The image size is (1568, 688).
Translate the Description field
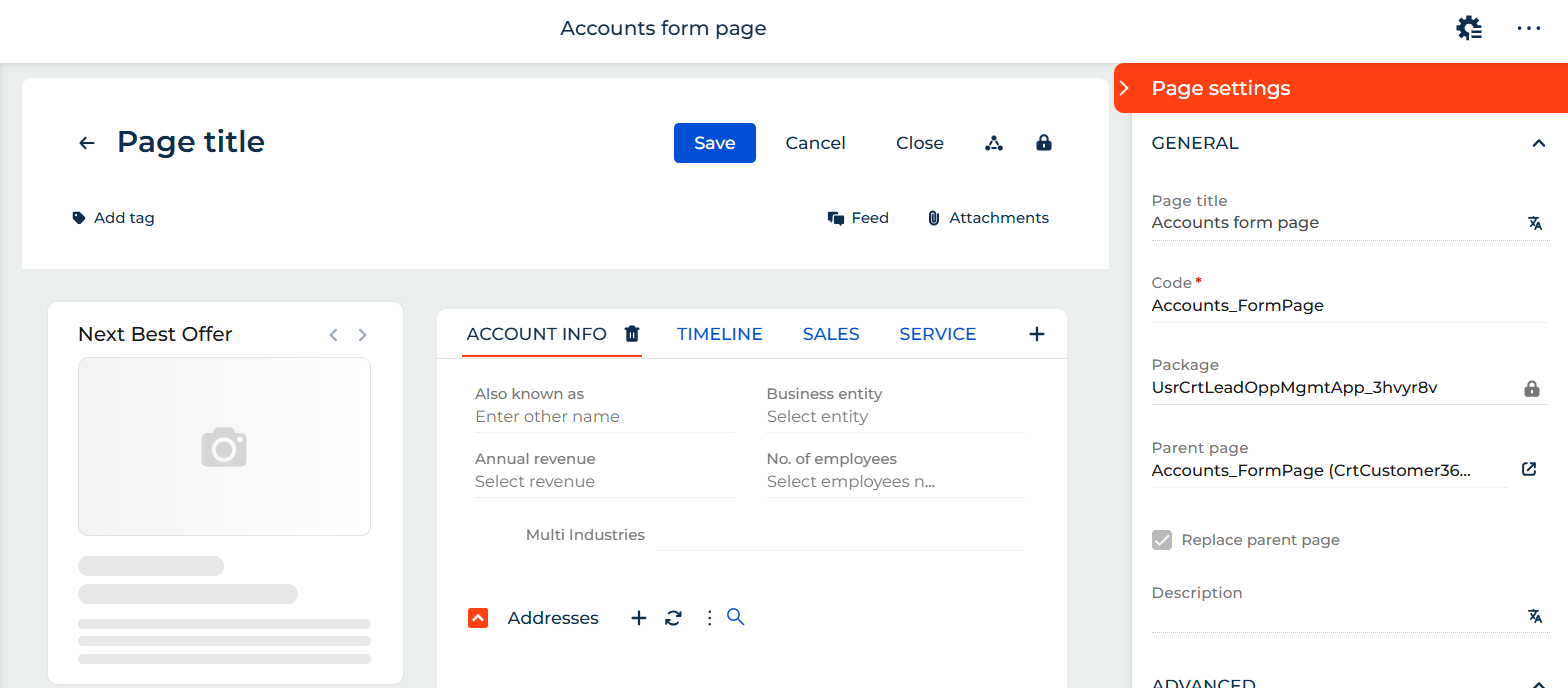pyautogui.click(x=1535, y=616)
